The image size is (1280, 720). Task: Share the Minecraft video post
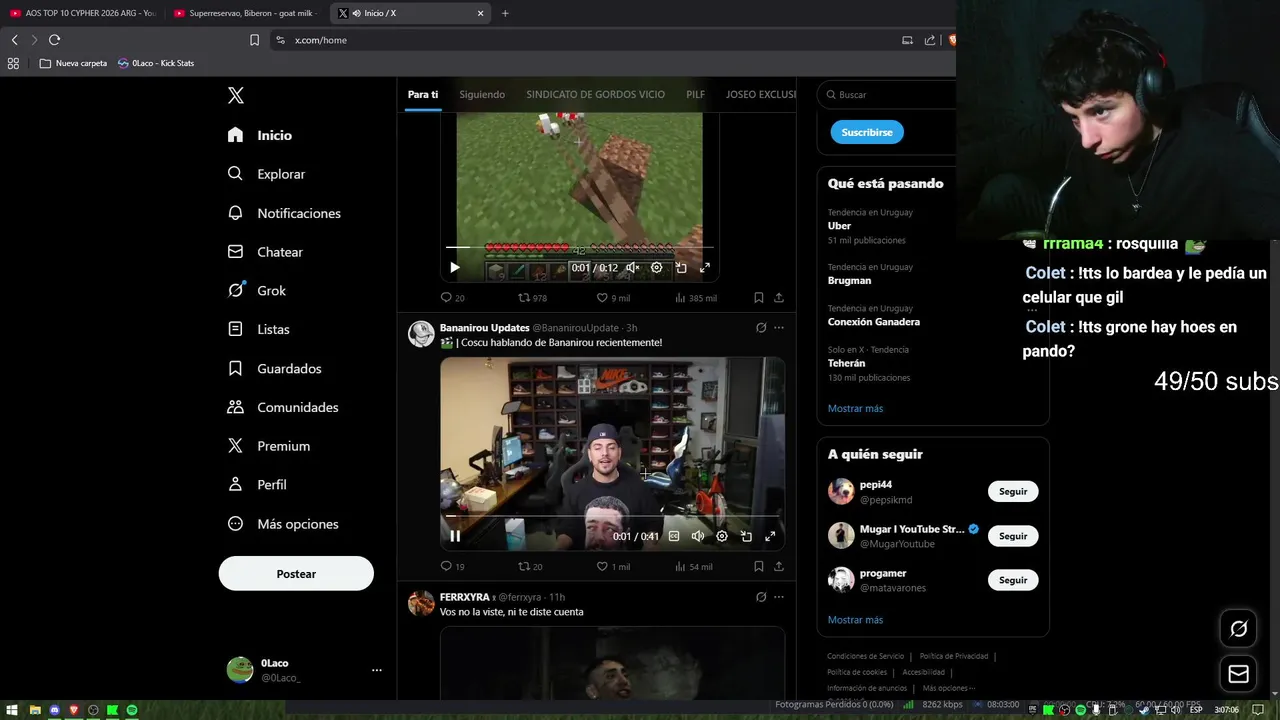[x=779, y=298]
